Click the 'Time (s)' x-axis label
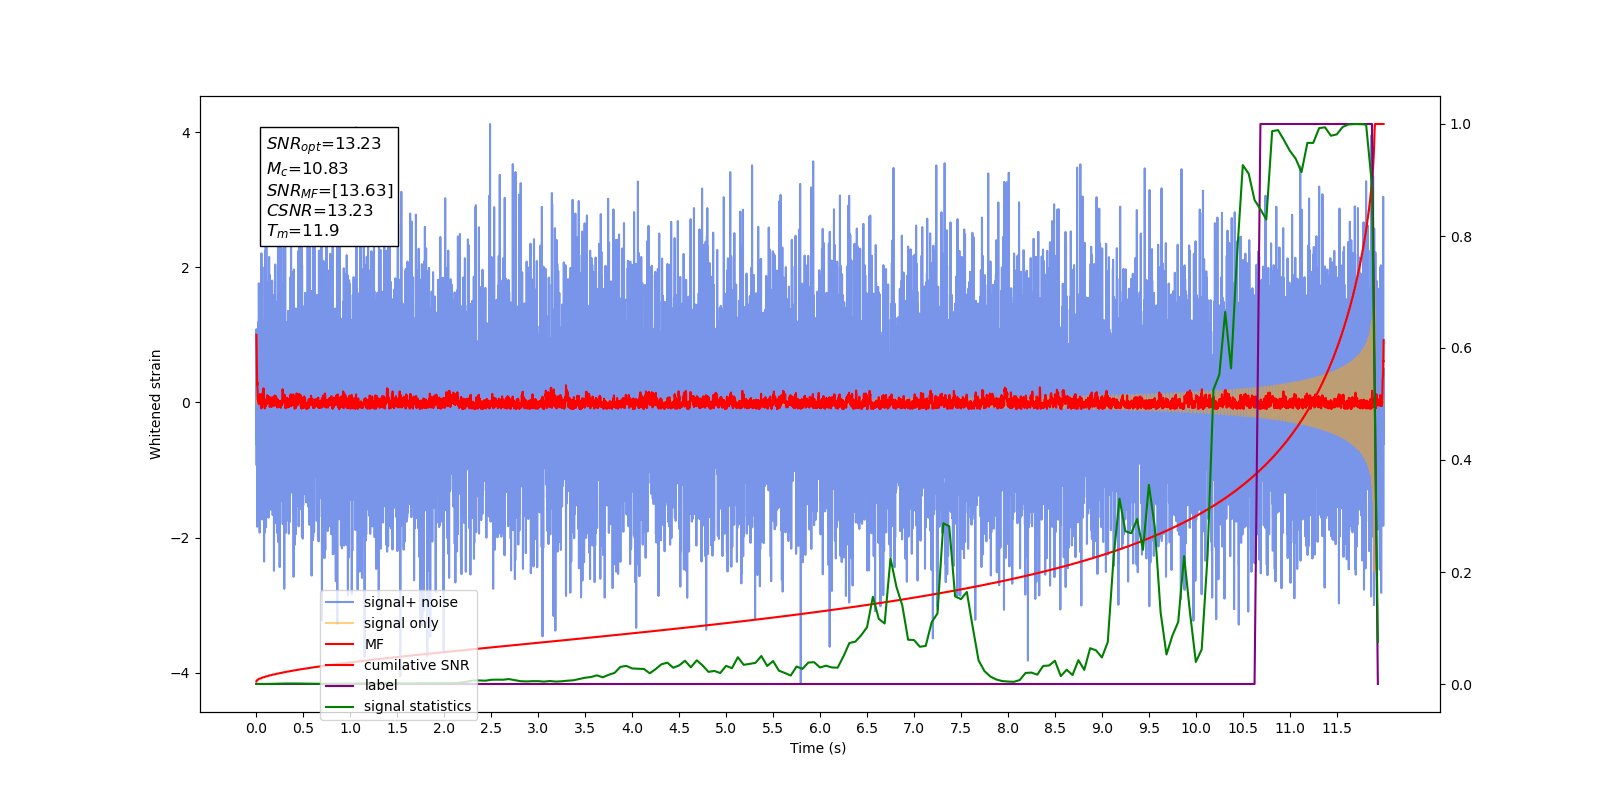1600x800 pixels. (818, 748)
